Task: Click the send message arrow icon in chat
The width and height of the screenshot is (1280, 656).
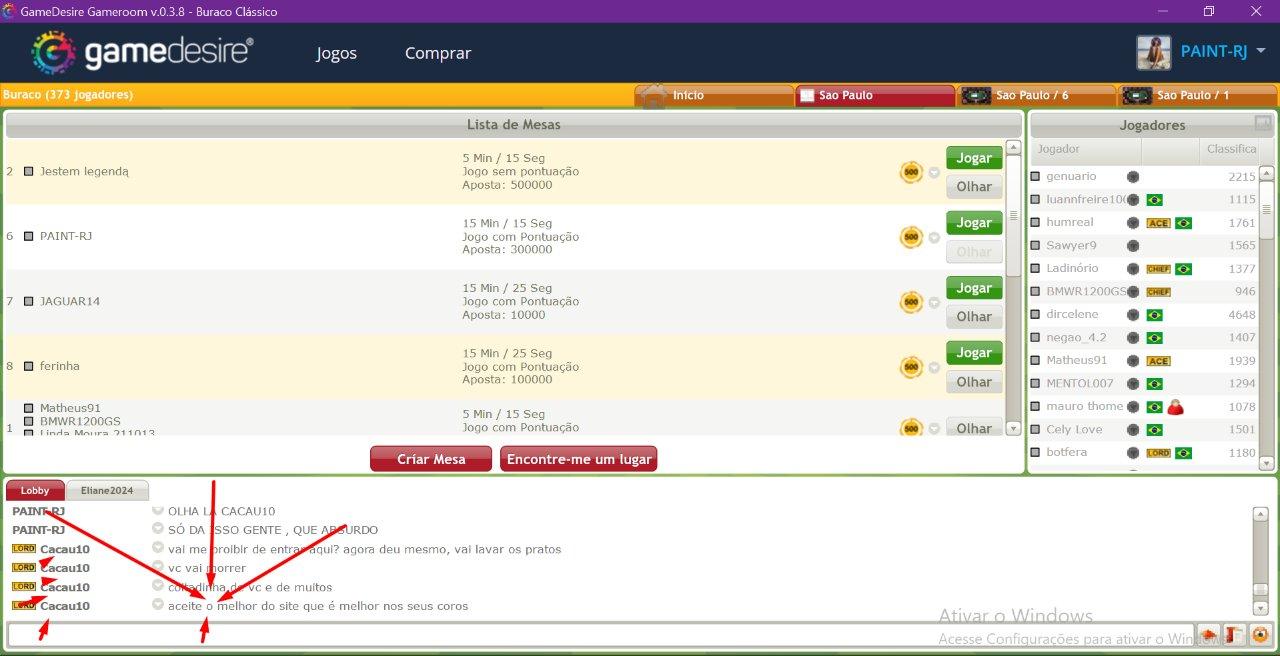Action: pyautogui.click(x=1209, y=635)
